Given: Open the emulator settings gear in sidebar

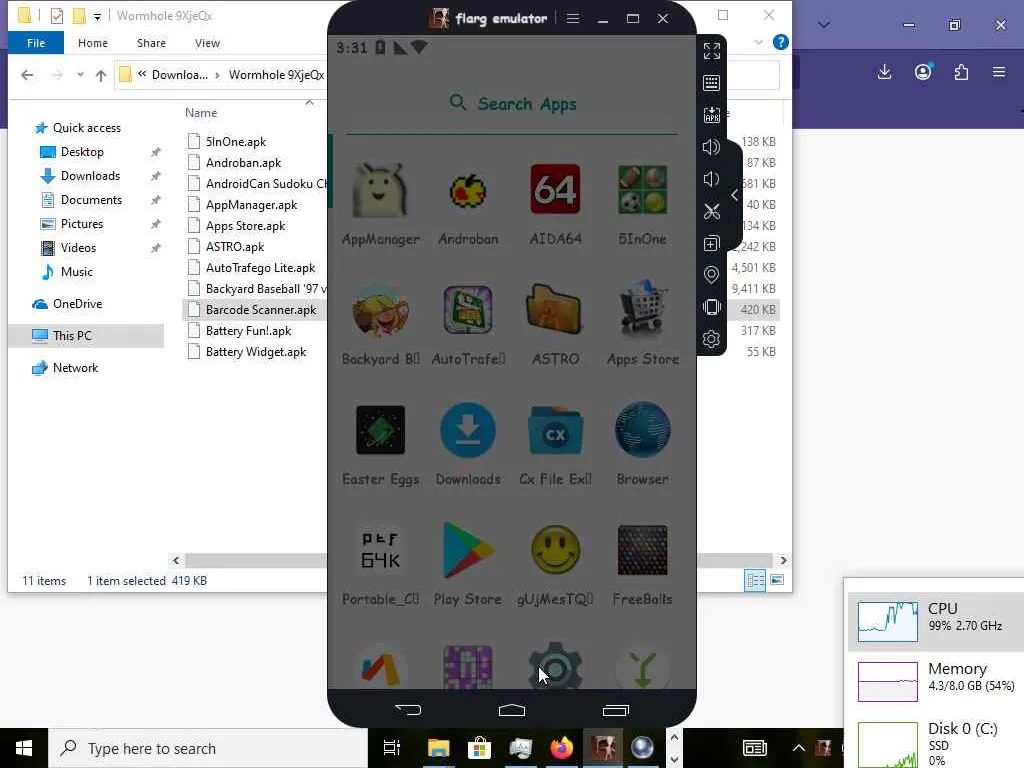Looking at the screenshot, I should pyautogui.click(x=712, y=339).
